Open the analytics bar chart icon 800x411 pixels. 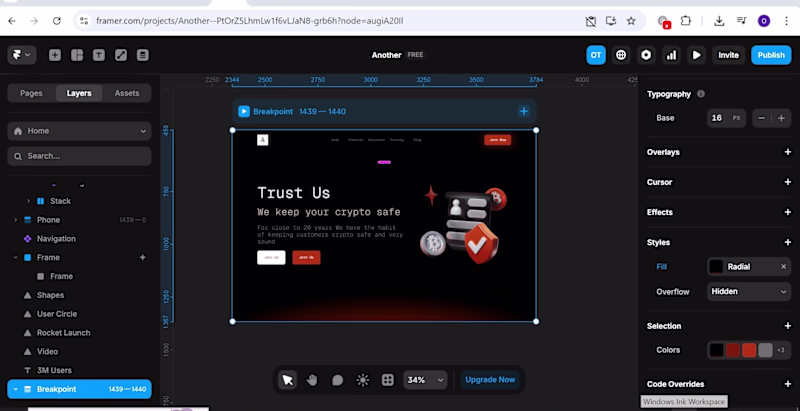pos(671,55)
